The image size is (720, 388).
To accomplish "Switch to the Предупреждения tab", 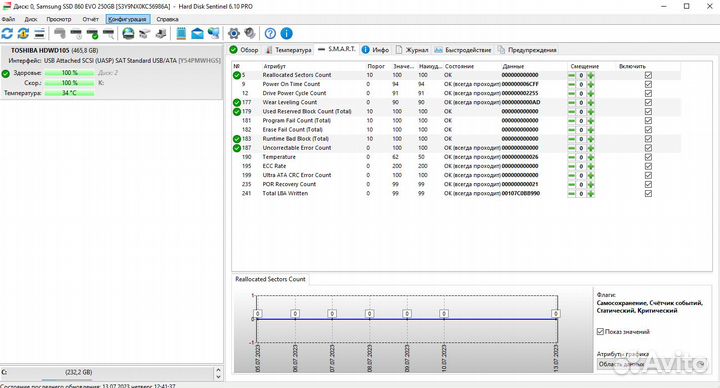I will [527, 50].
